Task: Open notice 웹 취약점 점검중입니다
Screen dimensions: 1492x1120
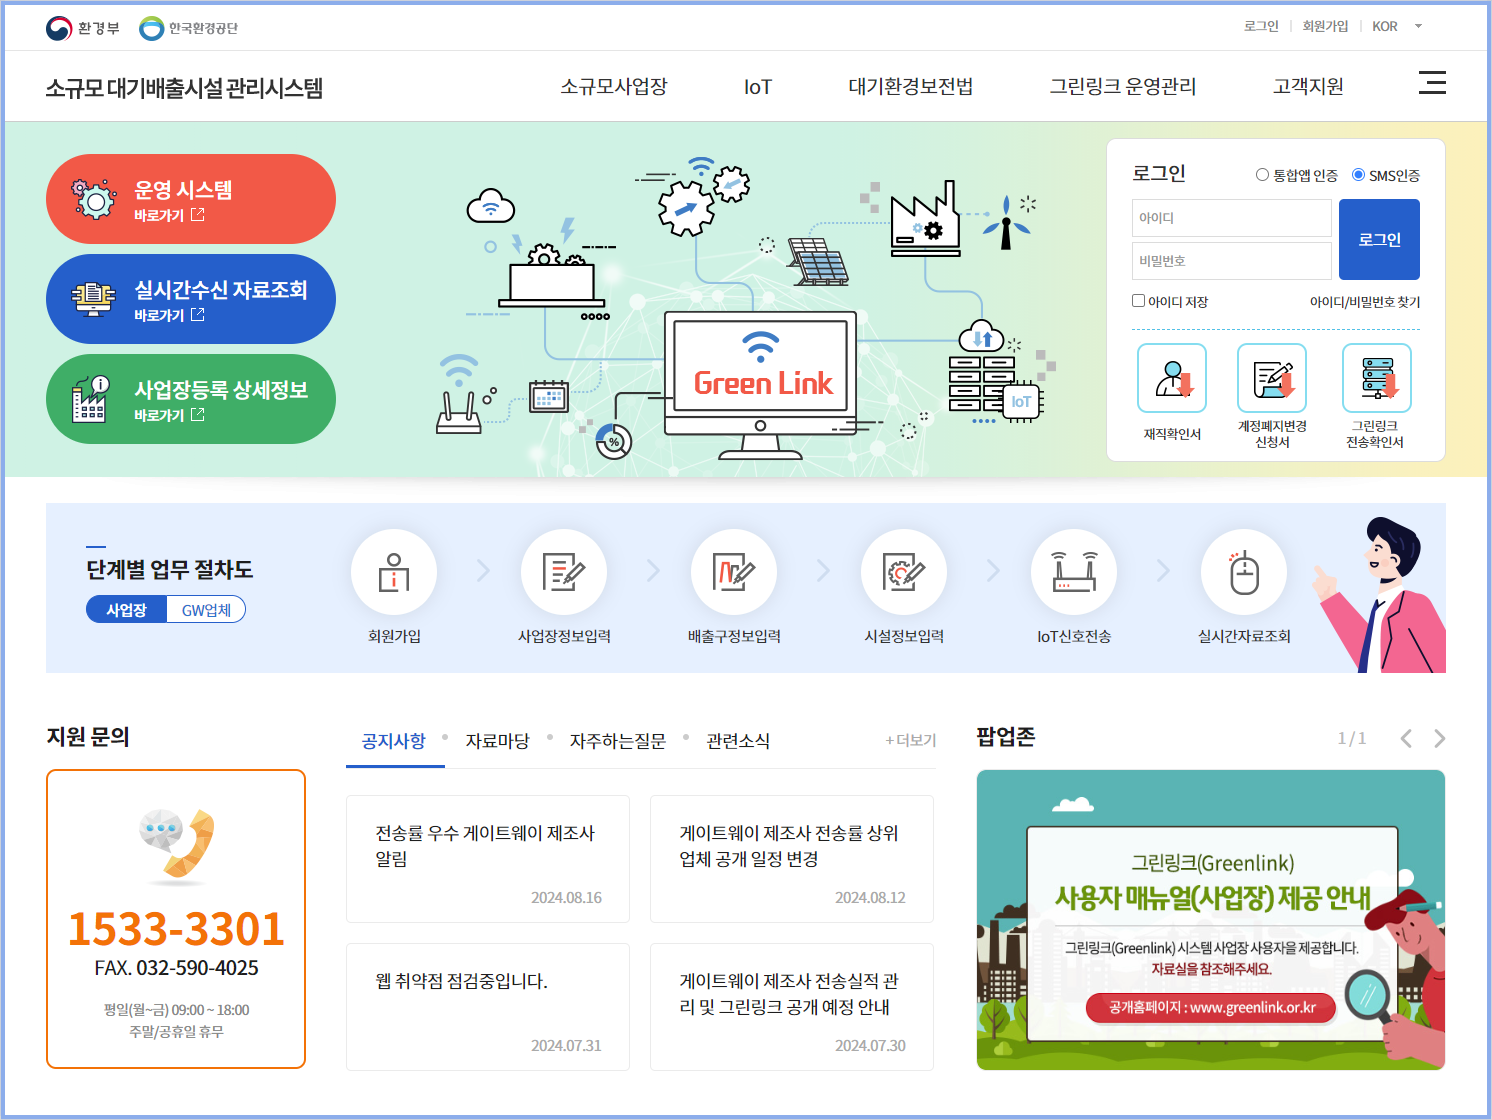Action: click(488, 1007)
